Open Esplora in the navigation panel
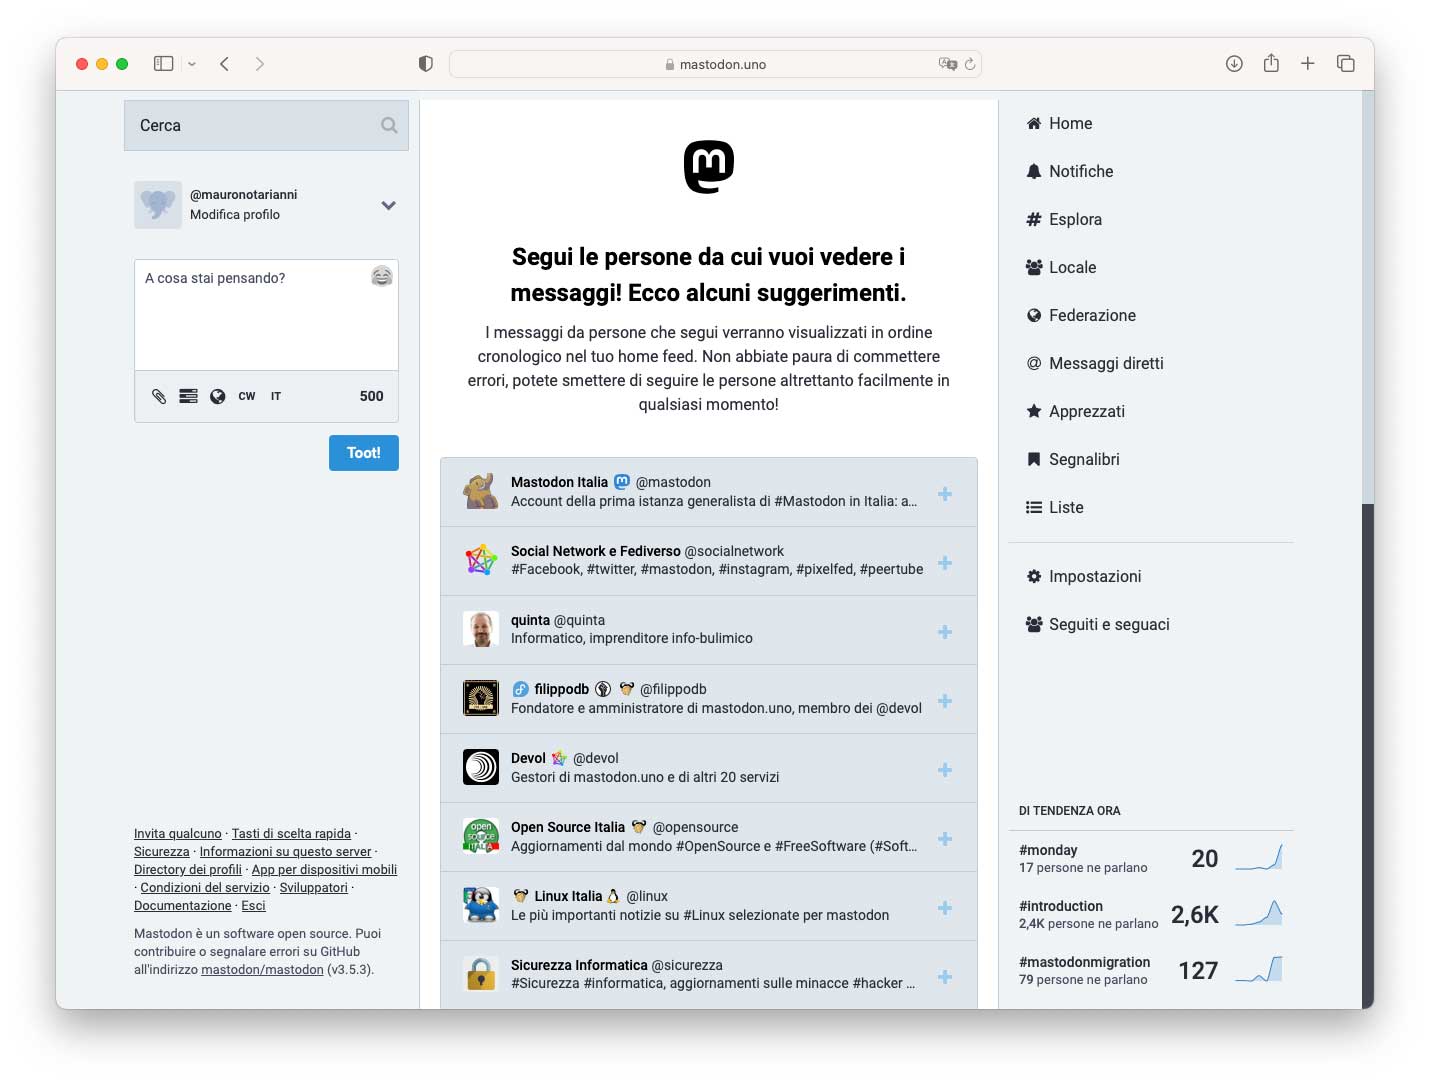Image resolution: width=1430 pixels, height=1083 pixels. [1064, 219]
